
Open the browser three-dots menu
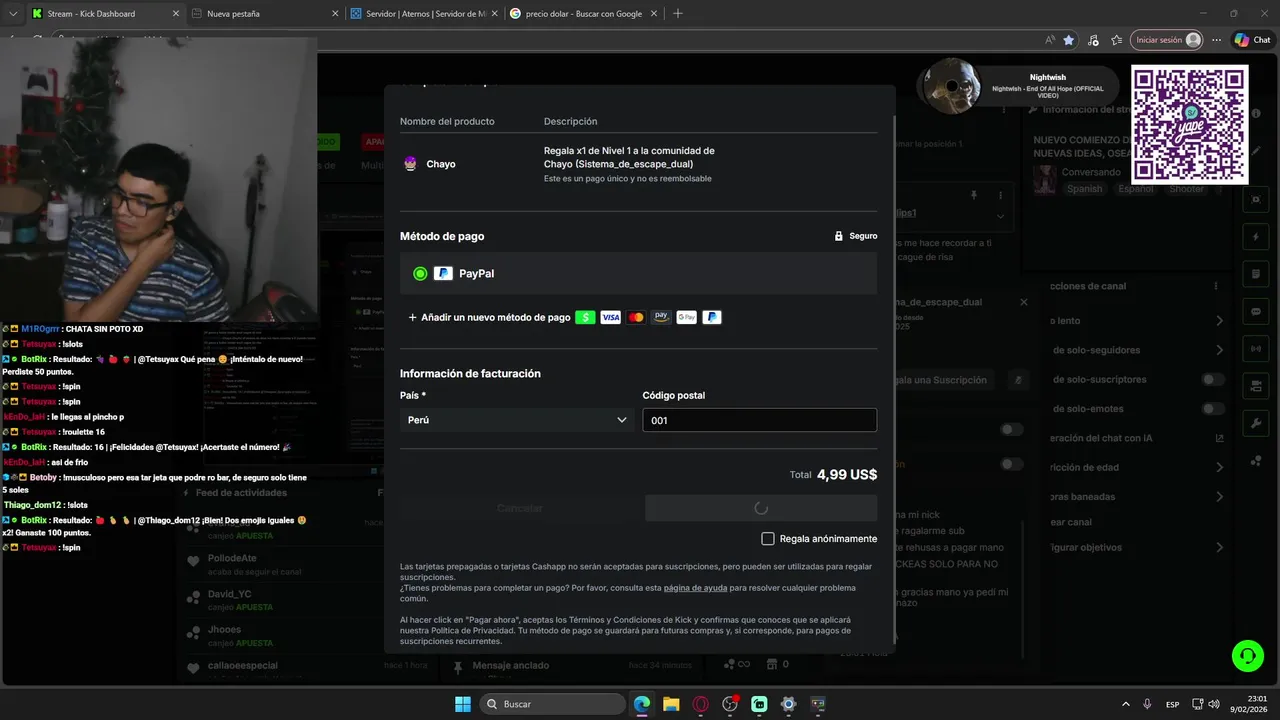click(1217, 40)
